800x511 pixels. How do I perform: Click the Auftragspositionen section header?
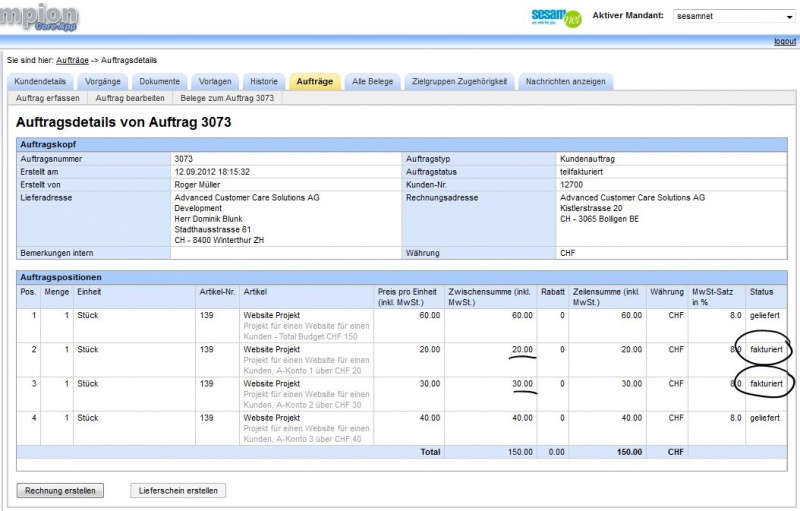pos(402,277)
